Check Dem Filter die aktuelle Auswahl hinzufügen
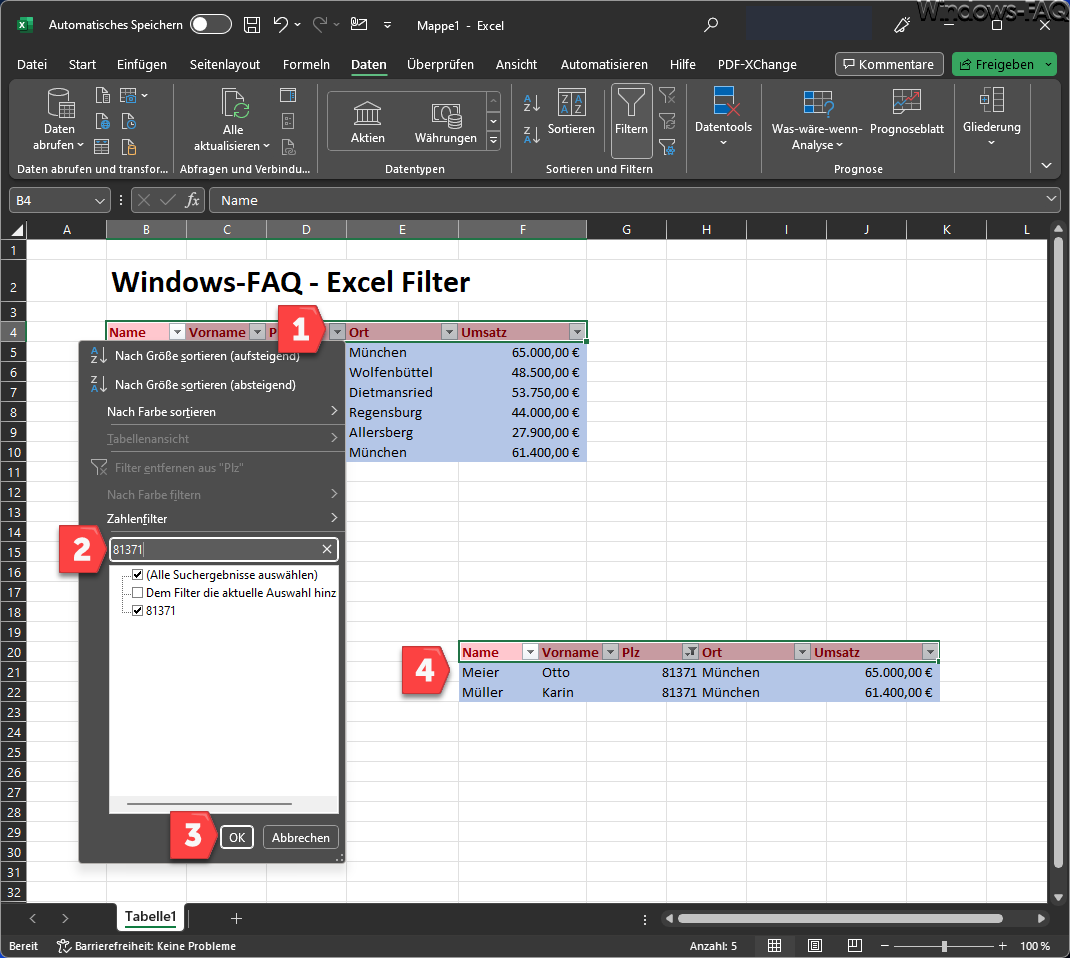1070x958 pixels. (138, 592)
